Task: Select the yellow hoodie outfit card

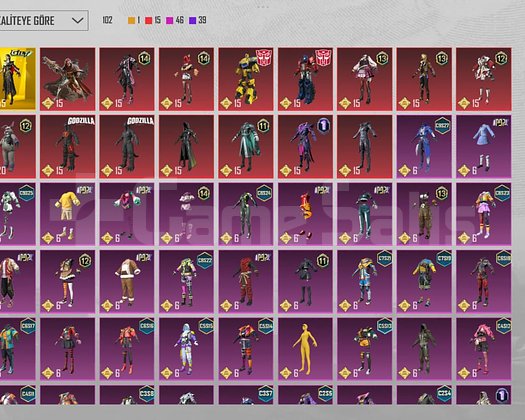Action: click(x=68, y=214)
